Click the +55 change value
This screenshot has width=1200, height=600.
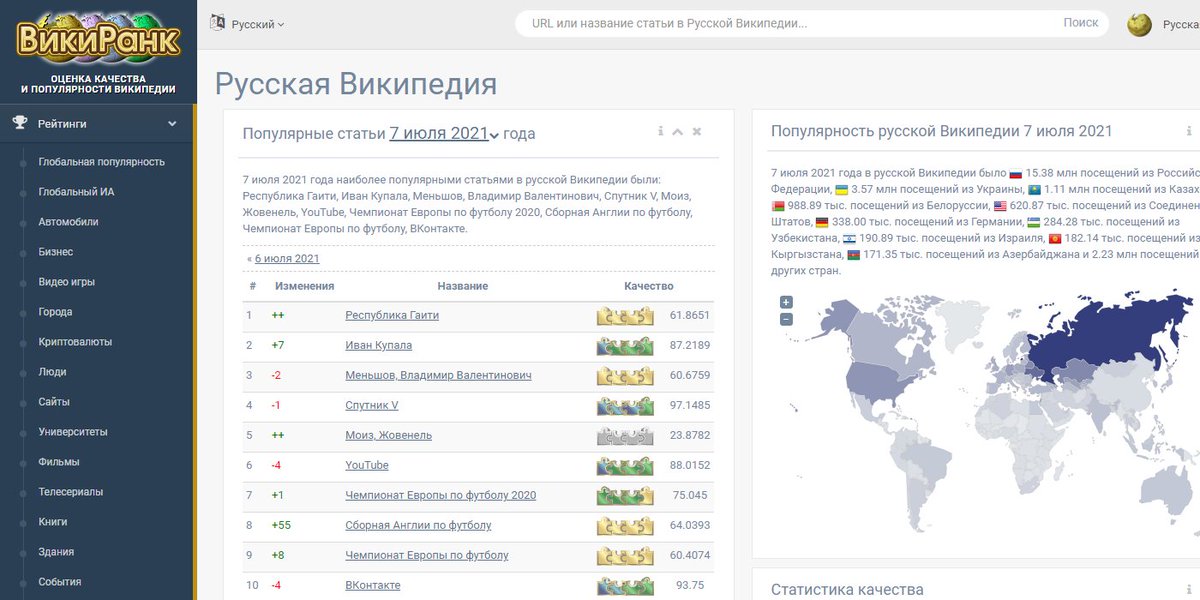(x=281, y=525)
